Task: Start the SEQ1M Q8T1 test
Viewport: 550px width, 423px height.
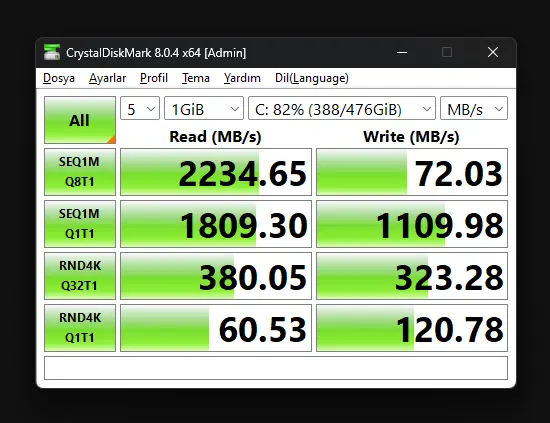Action: tap(80, 172)
